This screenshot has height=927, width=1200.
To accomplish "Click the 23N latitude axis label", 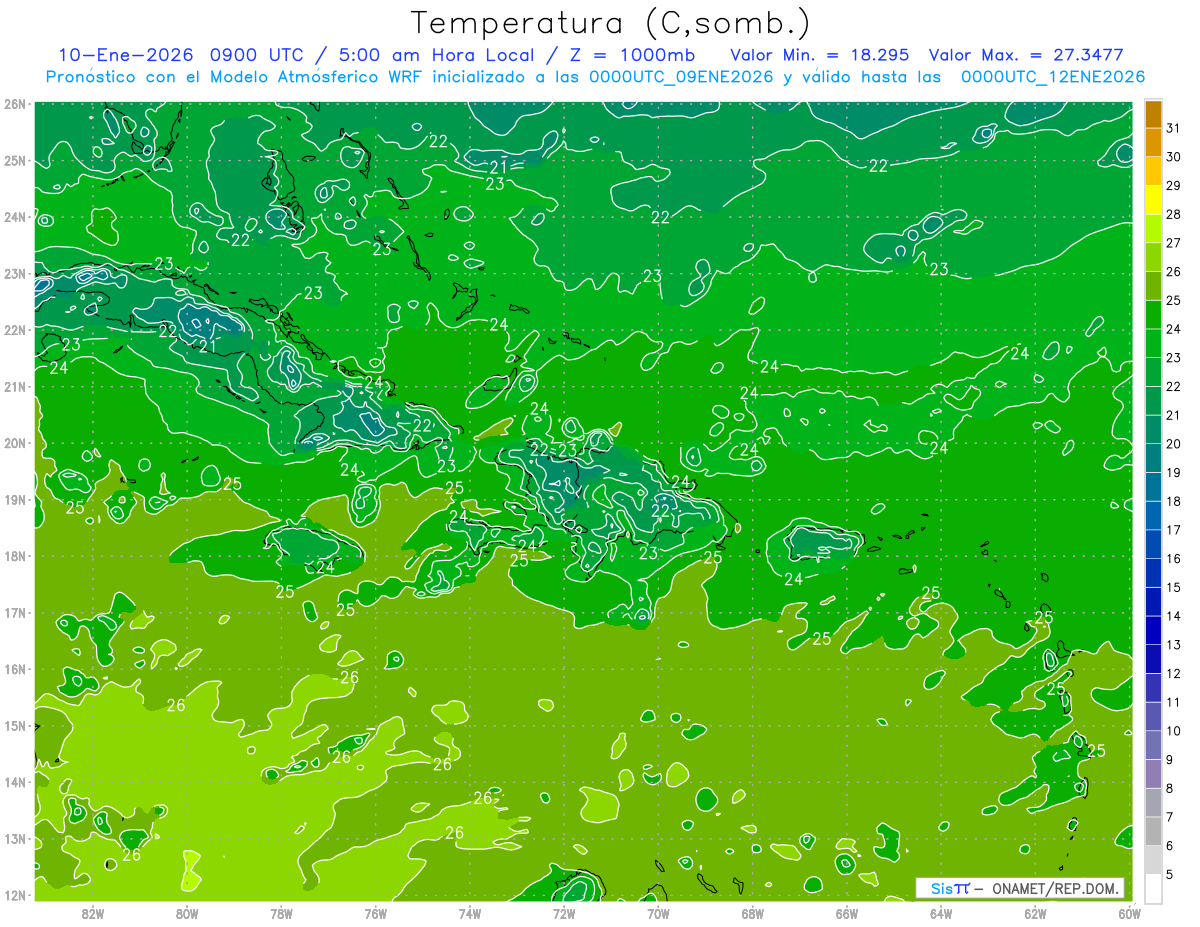I will (14, 274).
